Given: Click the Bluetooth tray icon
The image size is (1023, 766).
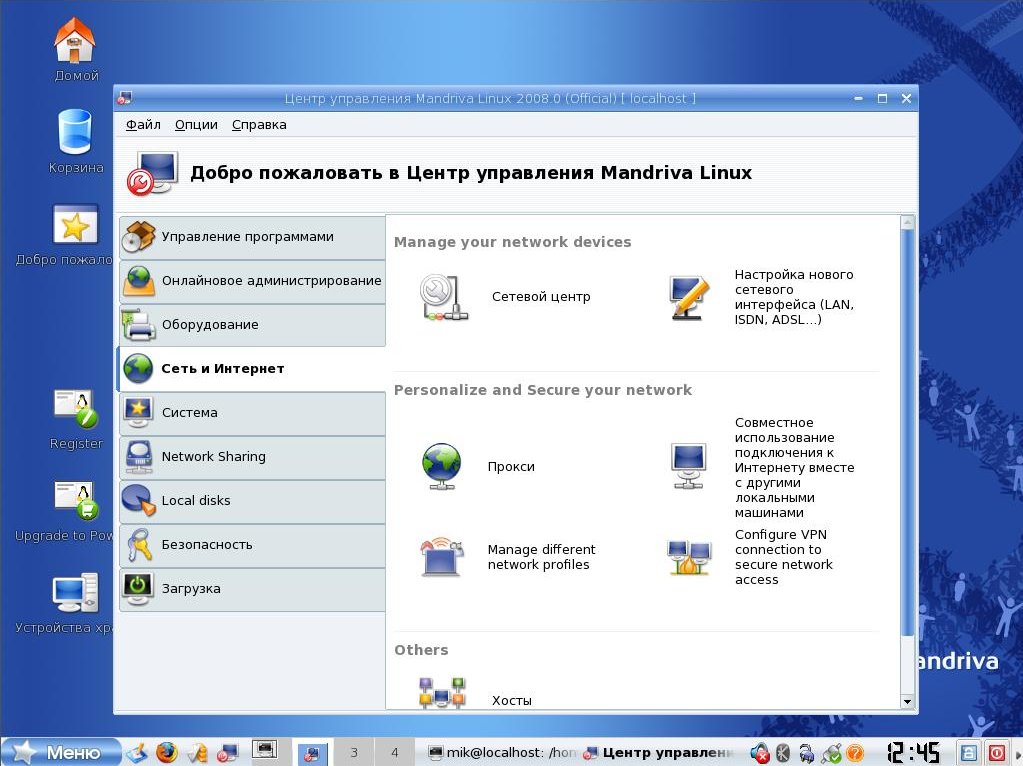Looking at the screenshot, I should 783,754.
